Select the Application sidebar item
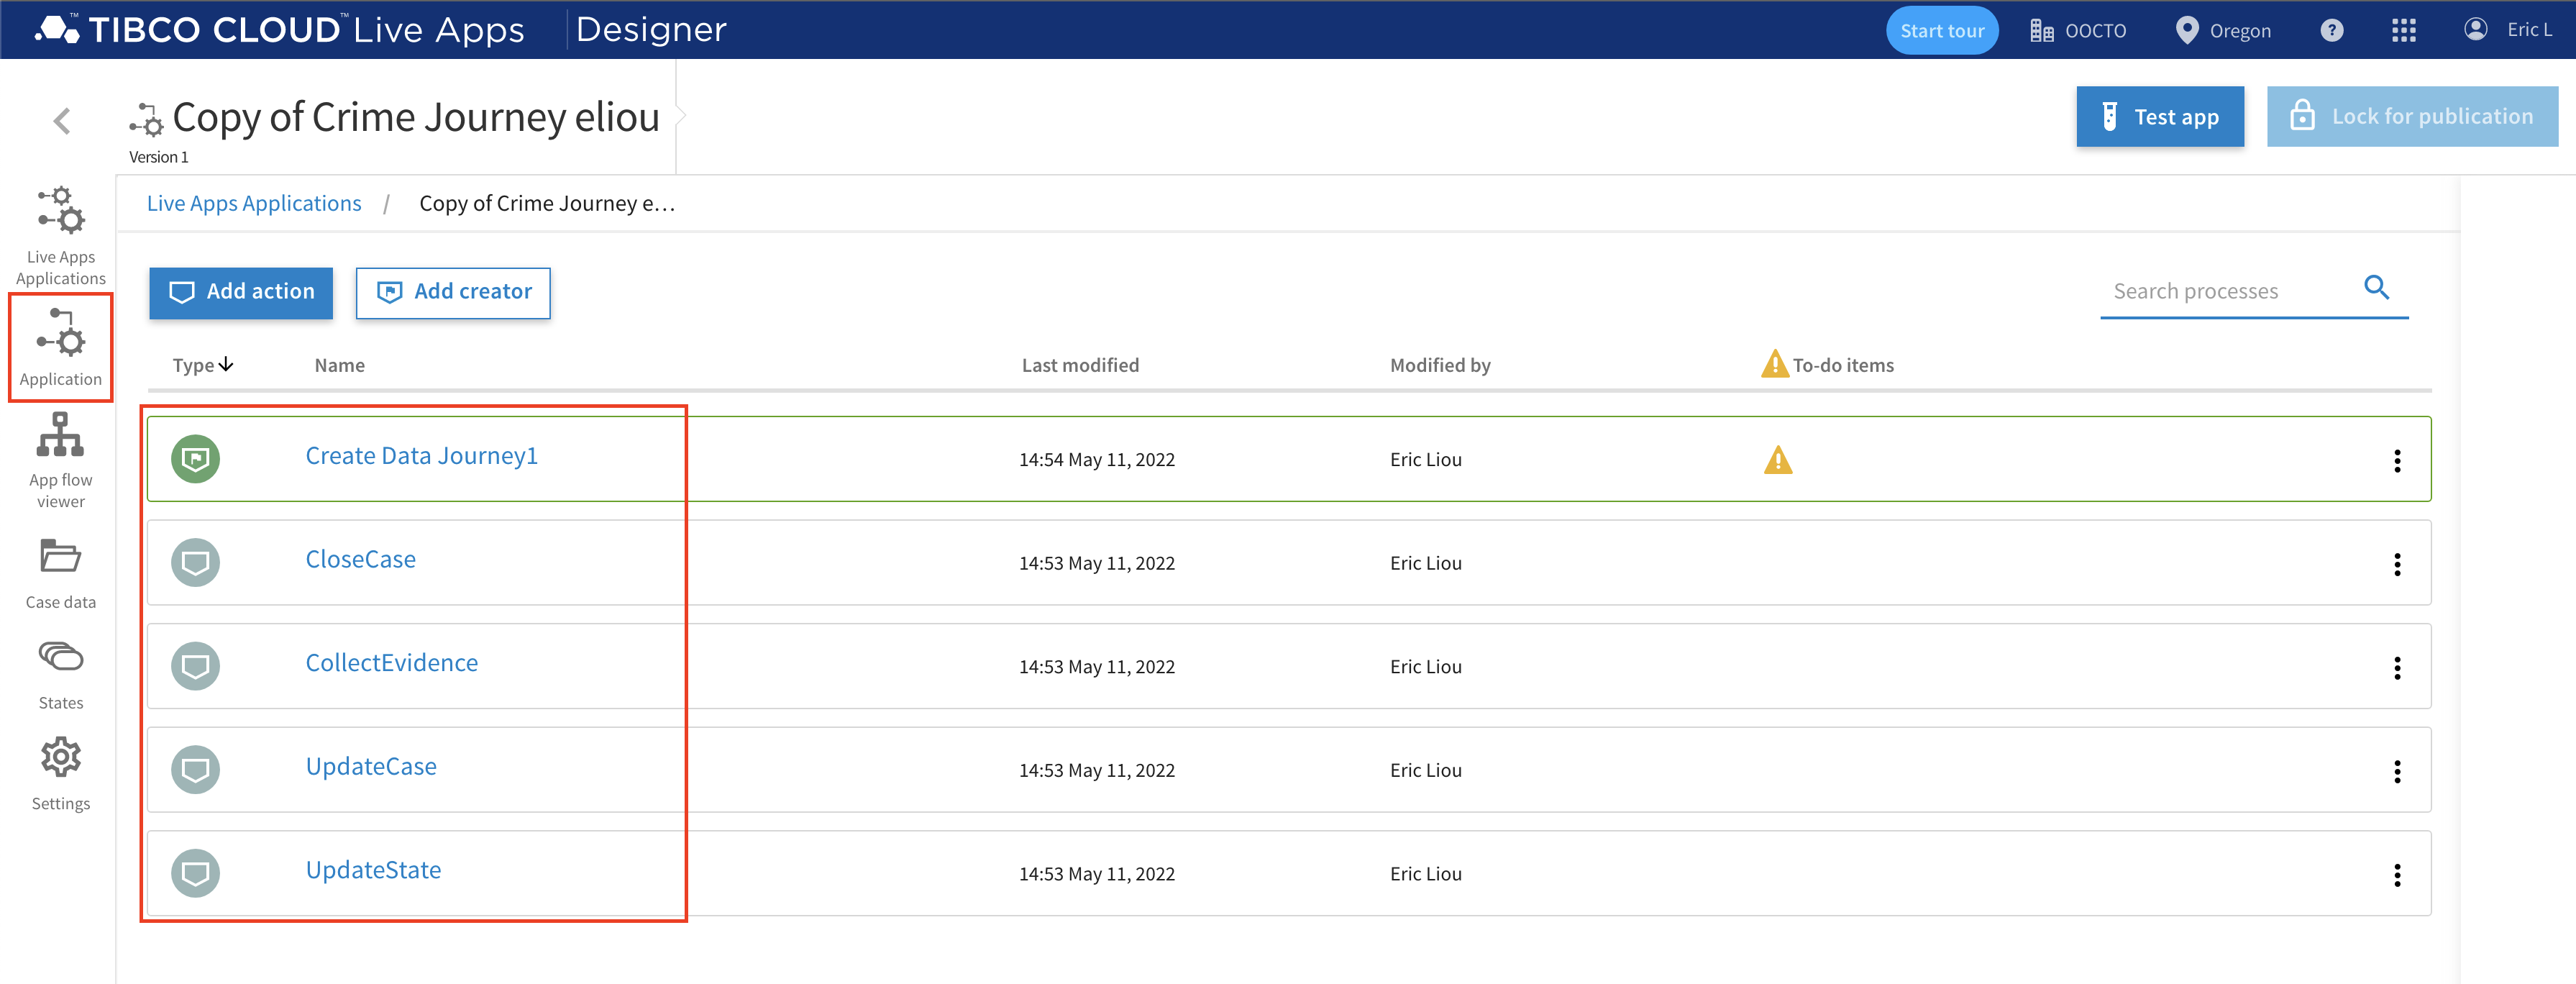Image resolution: width=2576 pixels, height=984 pixels. pos(61,347)
